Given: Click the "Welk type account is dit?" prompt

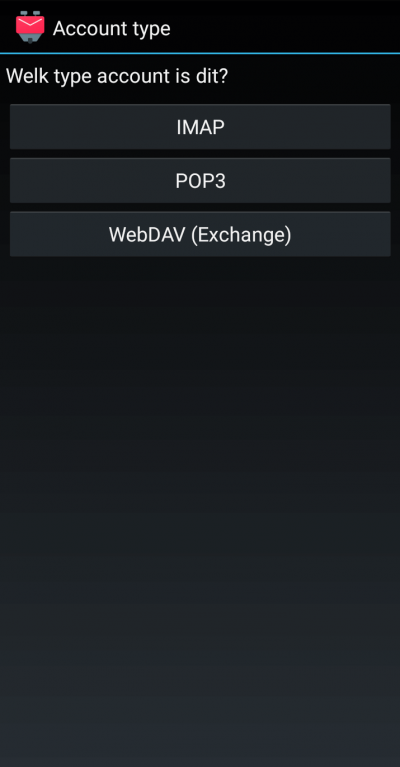Looking at the screenshot, I should 117,76.
